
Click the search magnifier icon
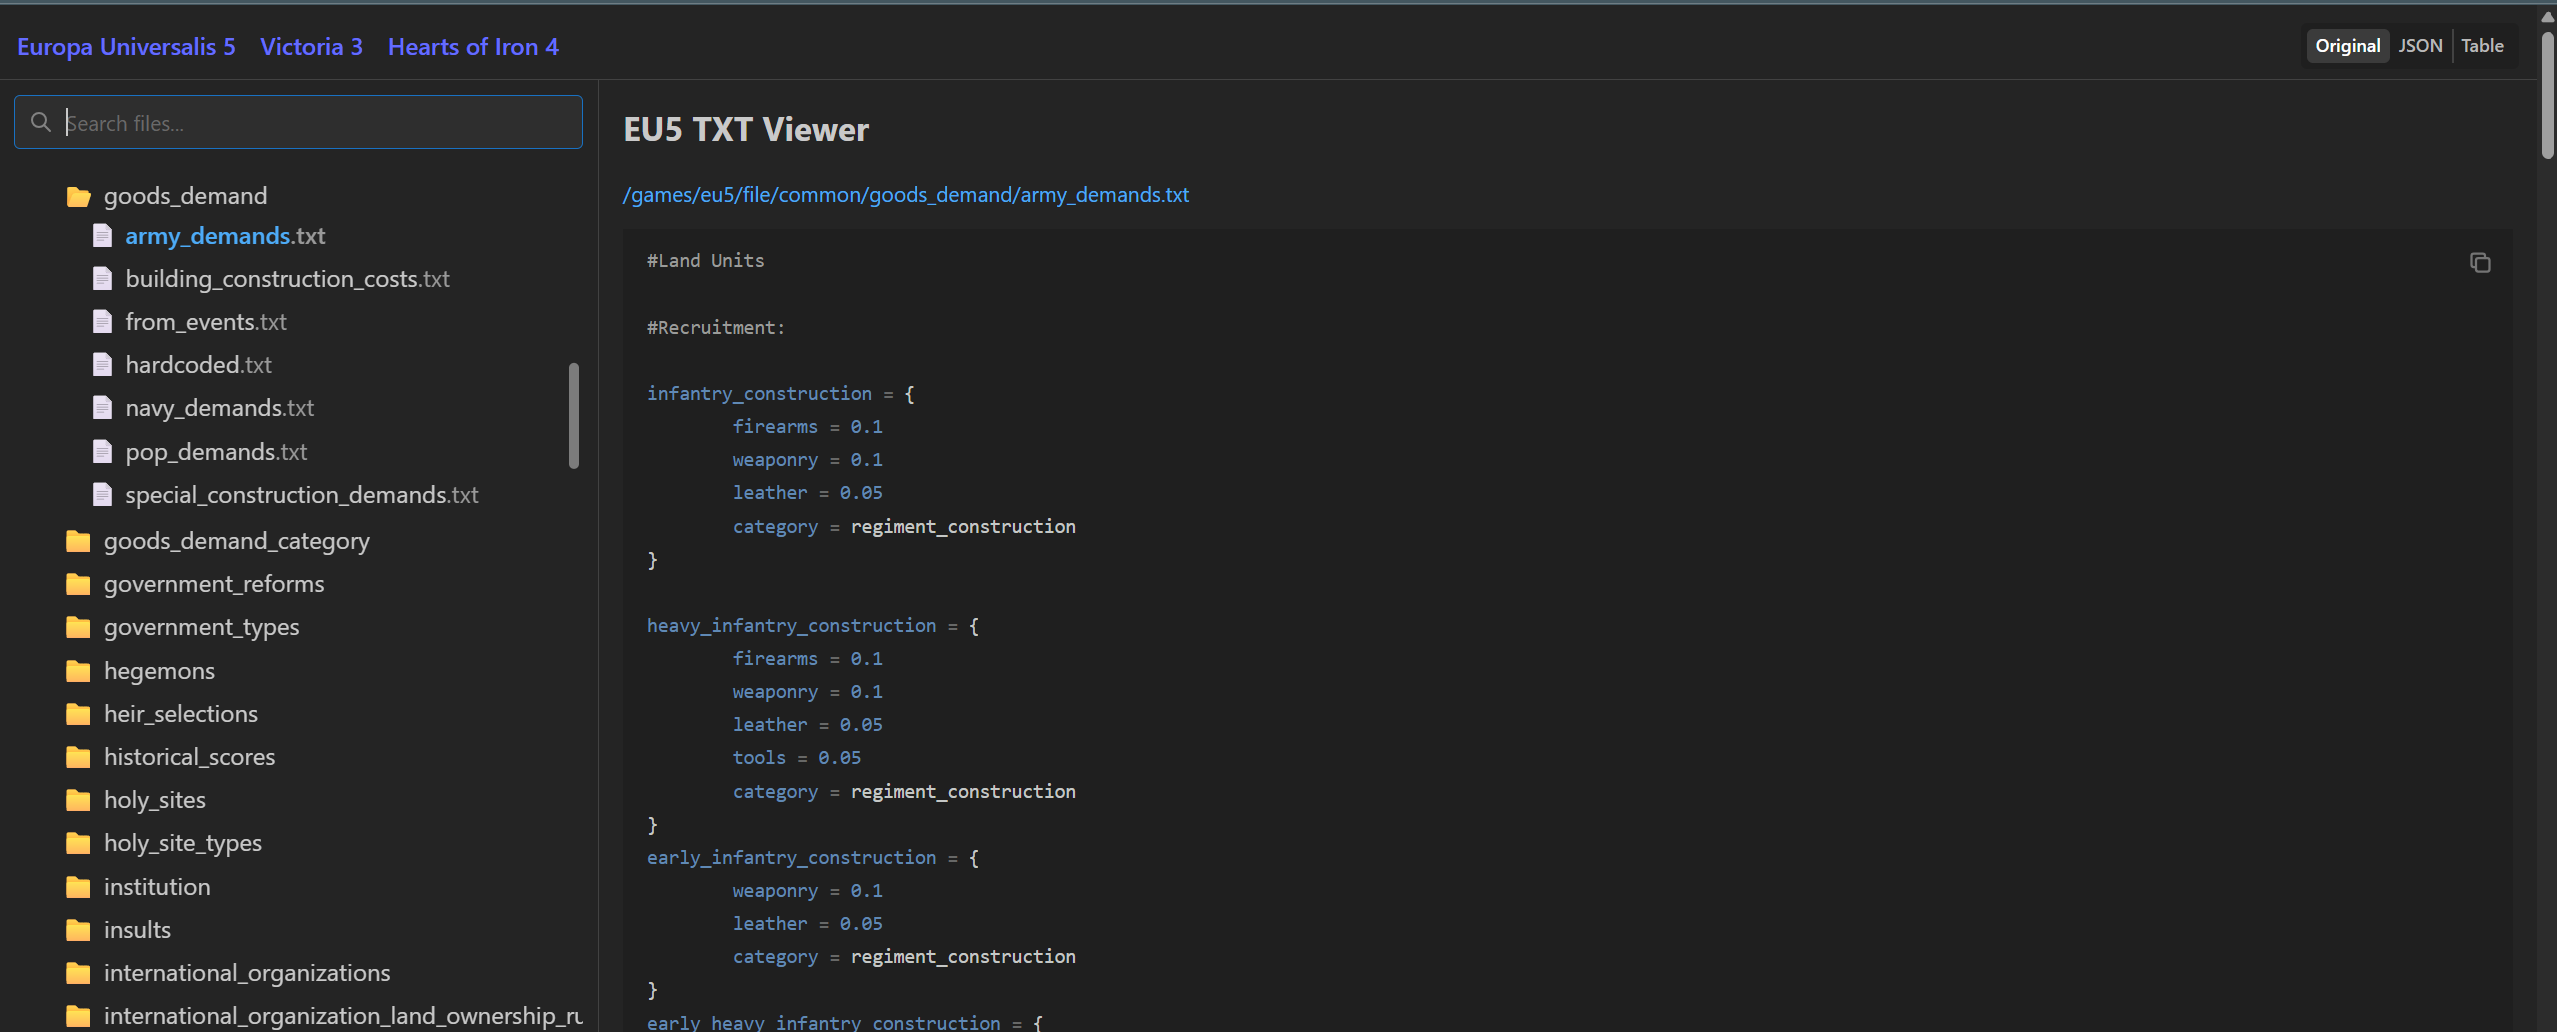point(41,122)
